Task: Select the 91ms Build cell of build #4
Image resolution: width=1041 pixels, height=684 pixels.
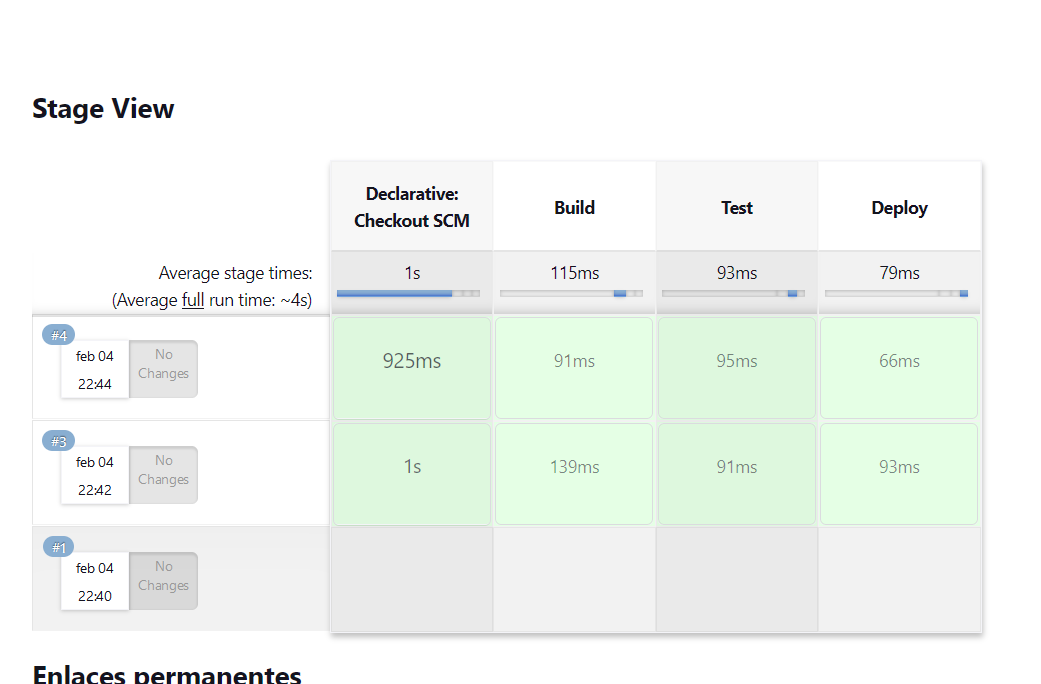Action: 574,367
